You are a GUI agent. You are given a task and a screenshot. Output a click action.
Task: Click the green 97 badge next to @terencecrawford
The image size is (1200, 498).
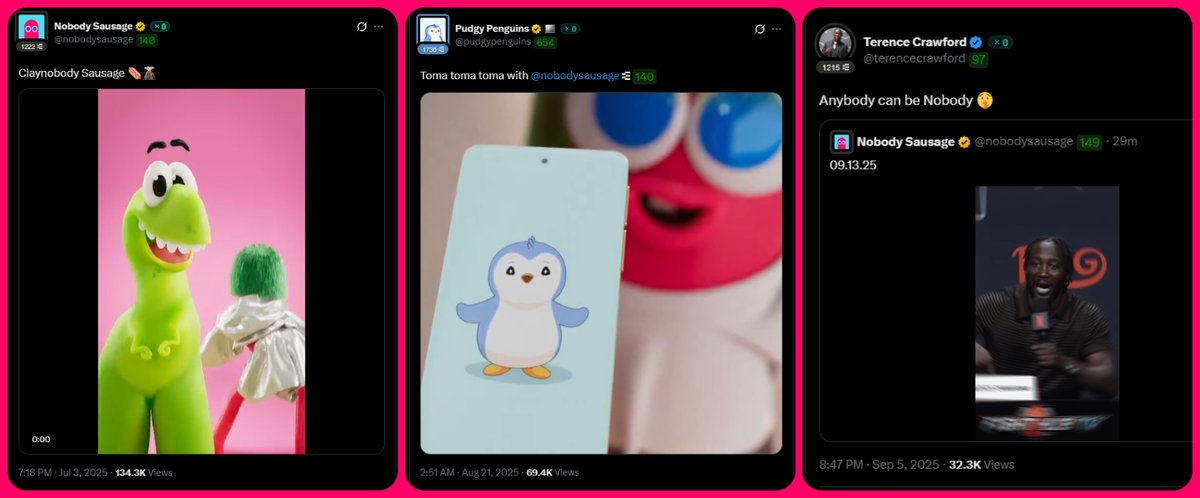coord(979,59)
